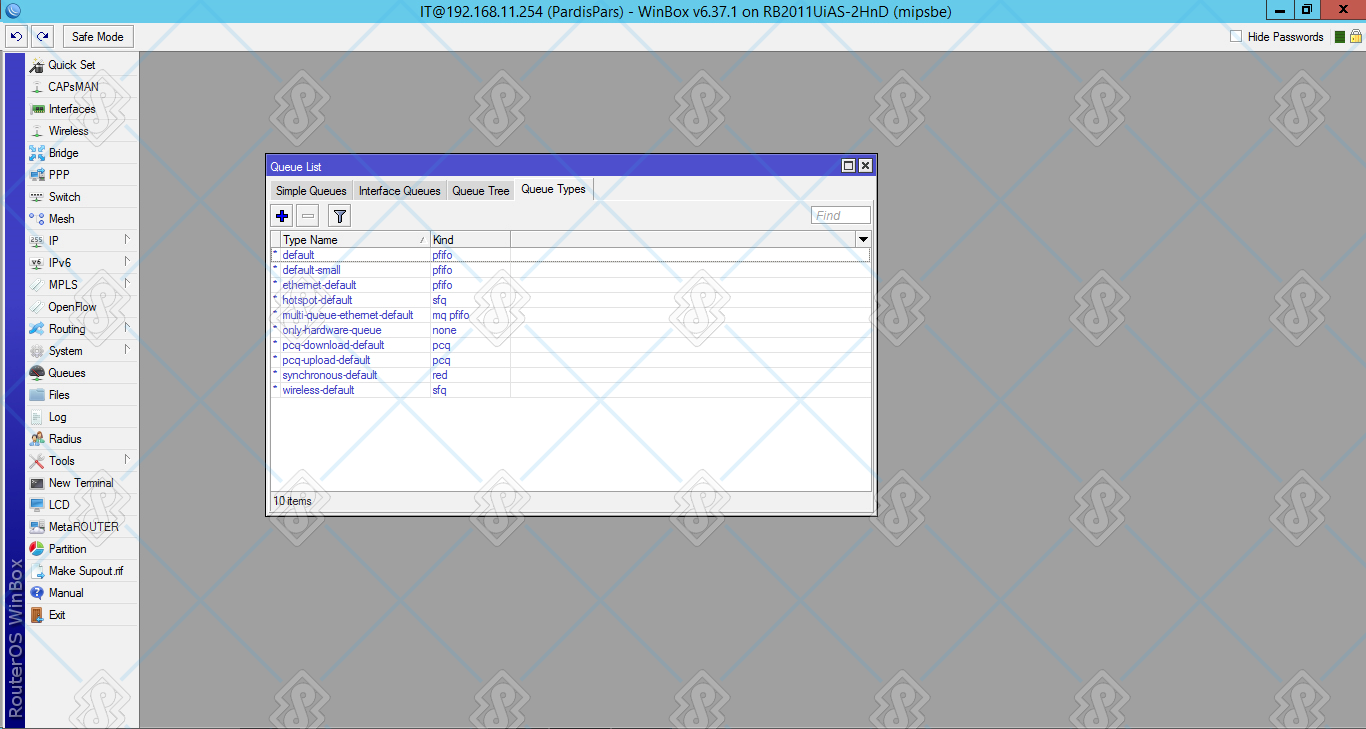1366x729 pixels.
Task: Select multi-queue-ethernet-default row
Action: [570, 315]
